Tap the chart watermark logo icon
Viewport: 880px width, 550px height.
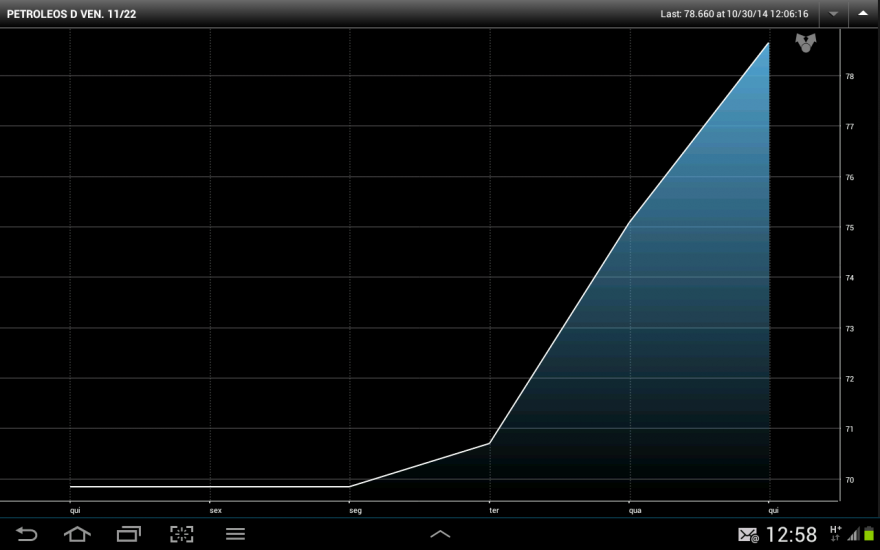806,43
